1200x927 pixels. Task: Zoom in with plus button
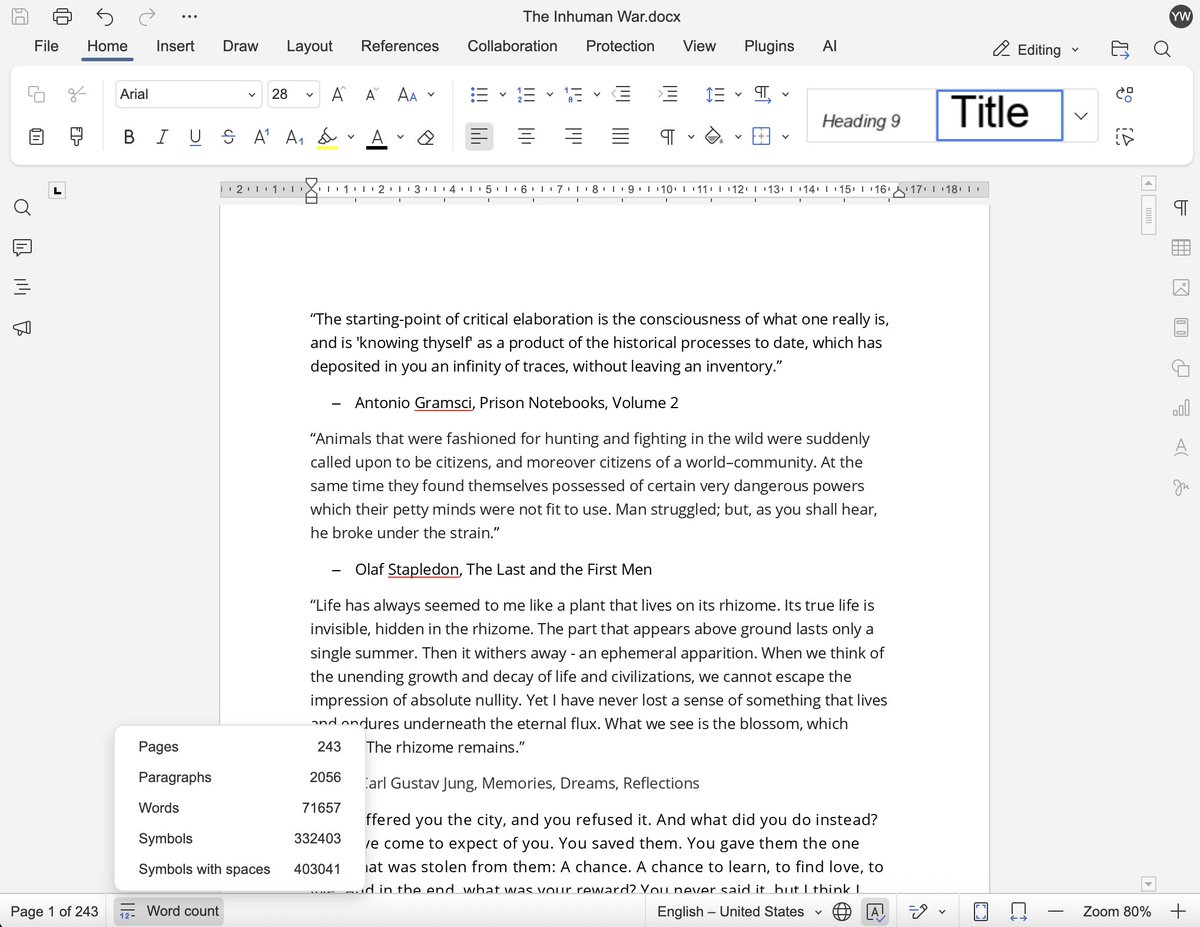coord(1177,911)
